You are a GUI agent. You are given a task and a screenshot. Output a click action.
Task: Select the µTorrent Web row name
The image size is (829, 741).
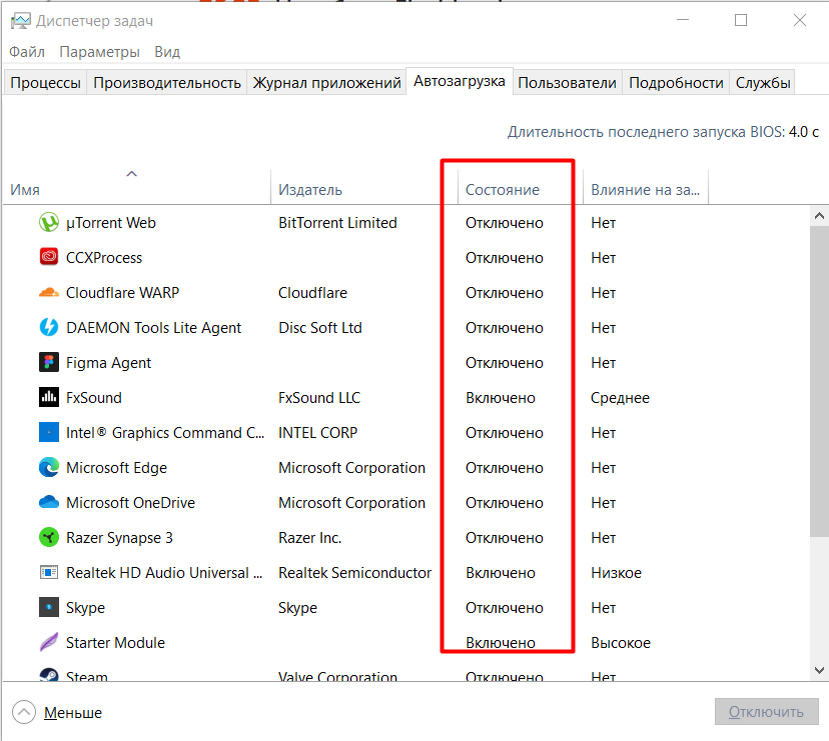pos(111,223)
